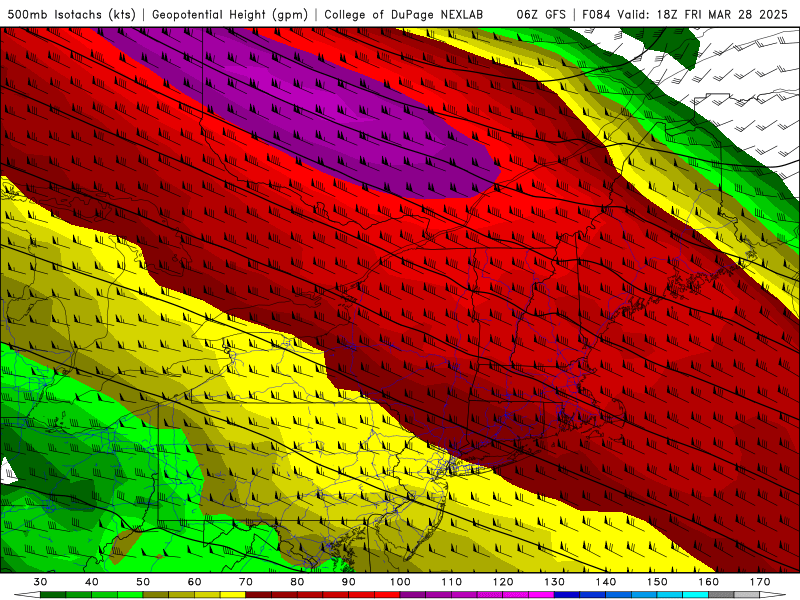Click the 80 label on the color scale
The width and height of the screenshot is (800, 600).
[297, 582]
